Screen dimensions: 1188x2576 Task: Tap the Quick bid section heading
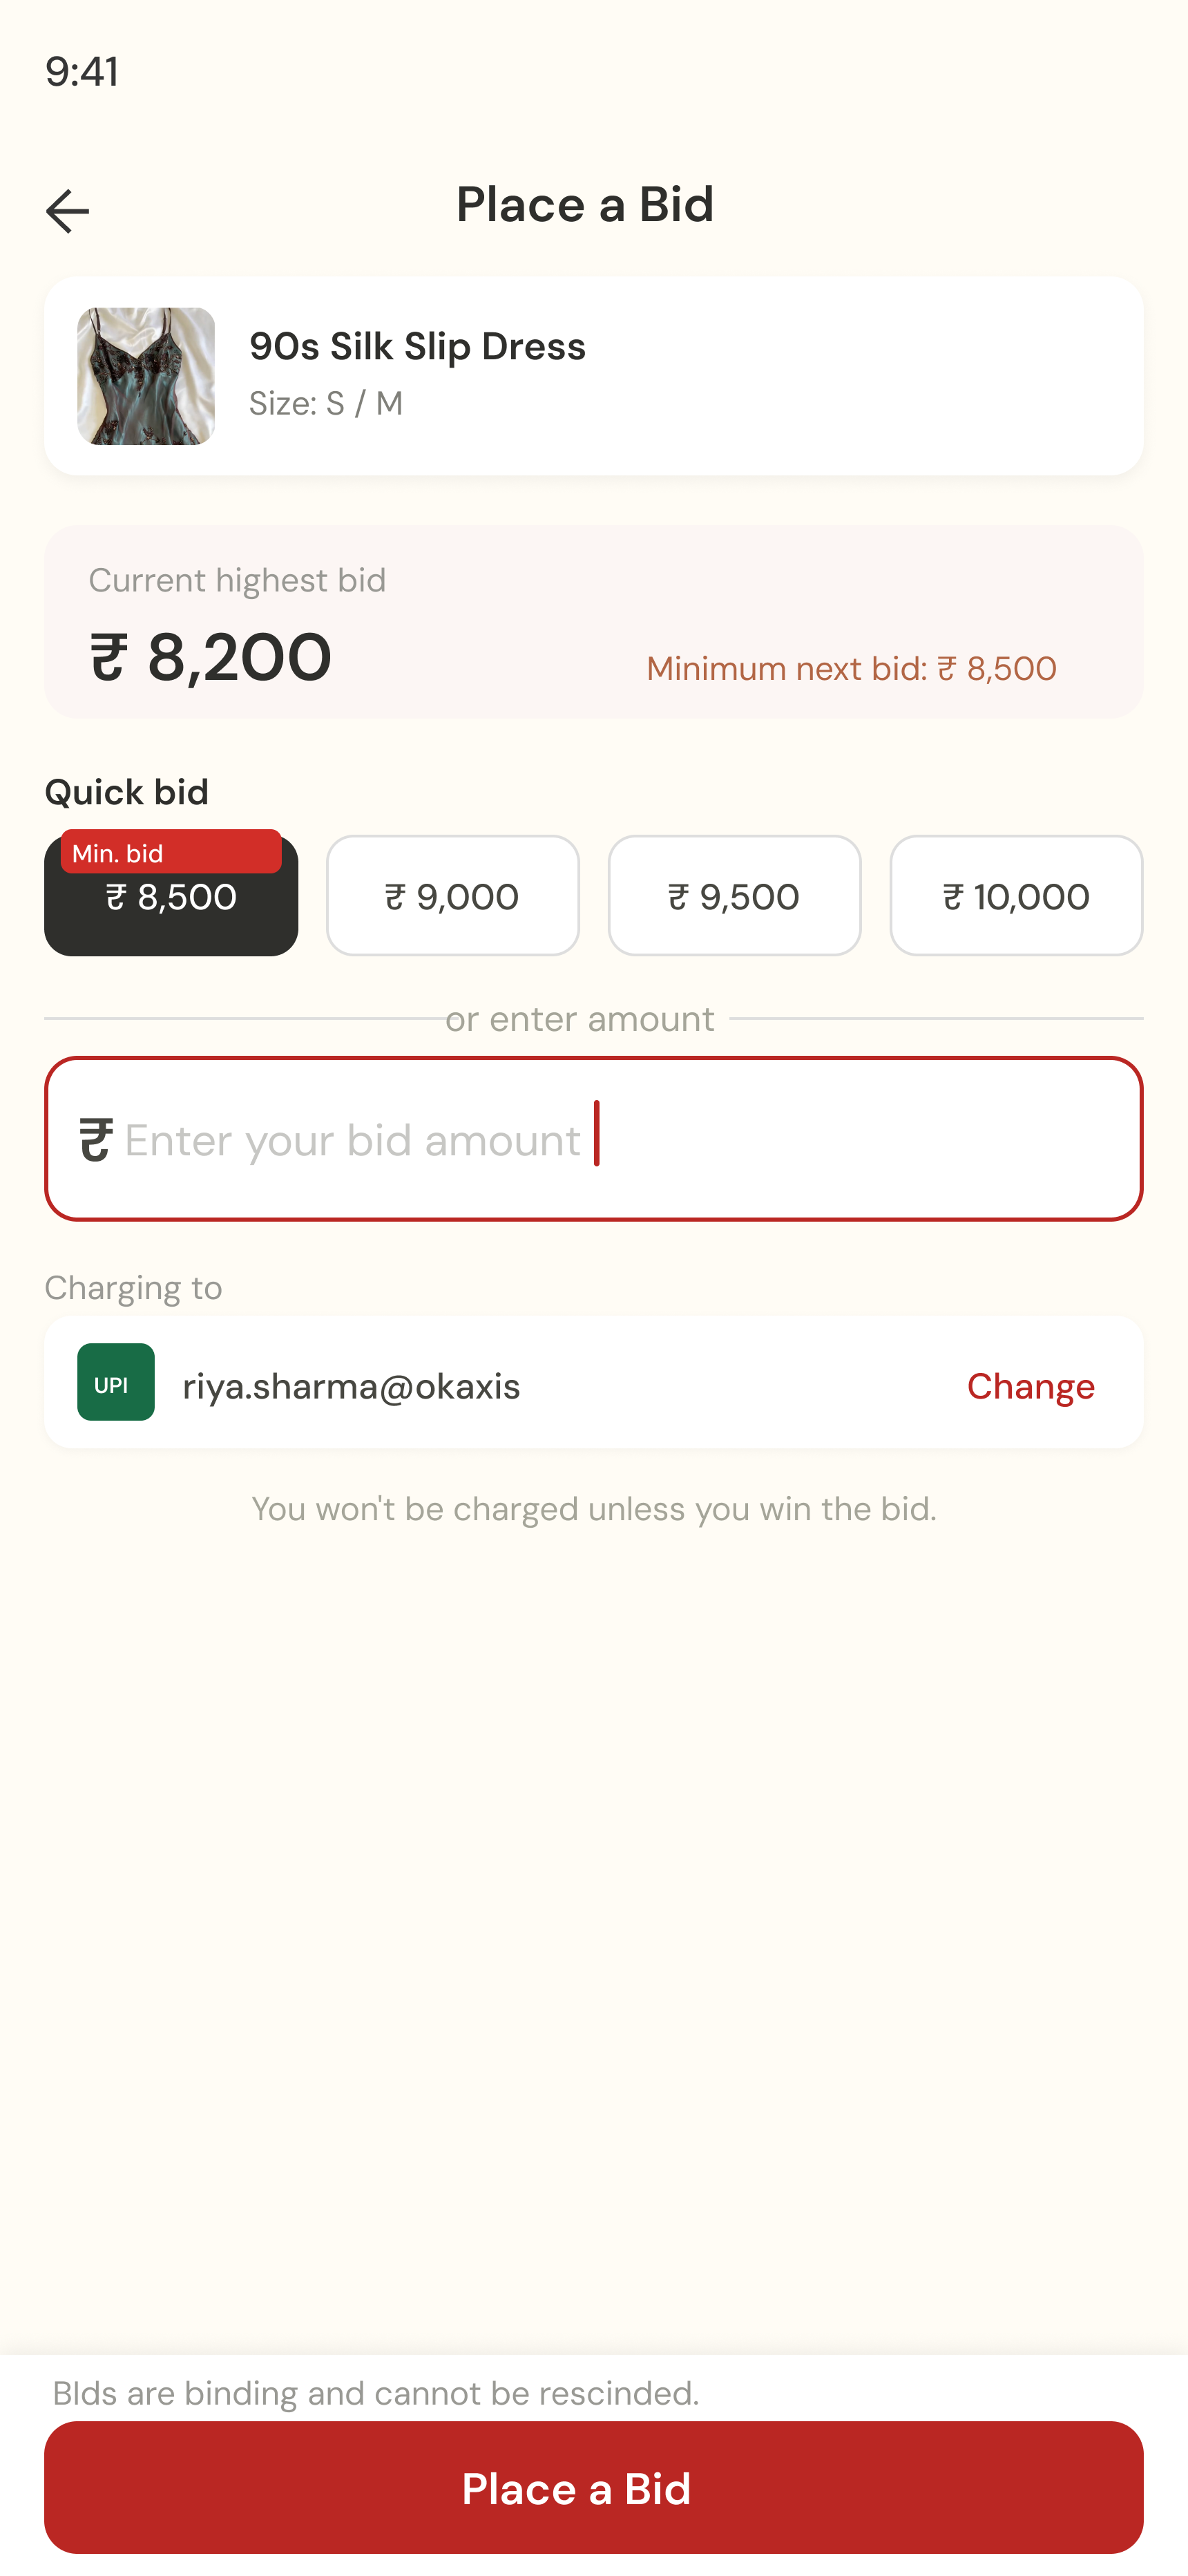[x=127, y=792]
